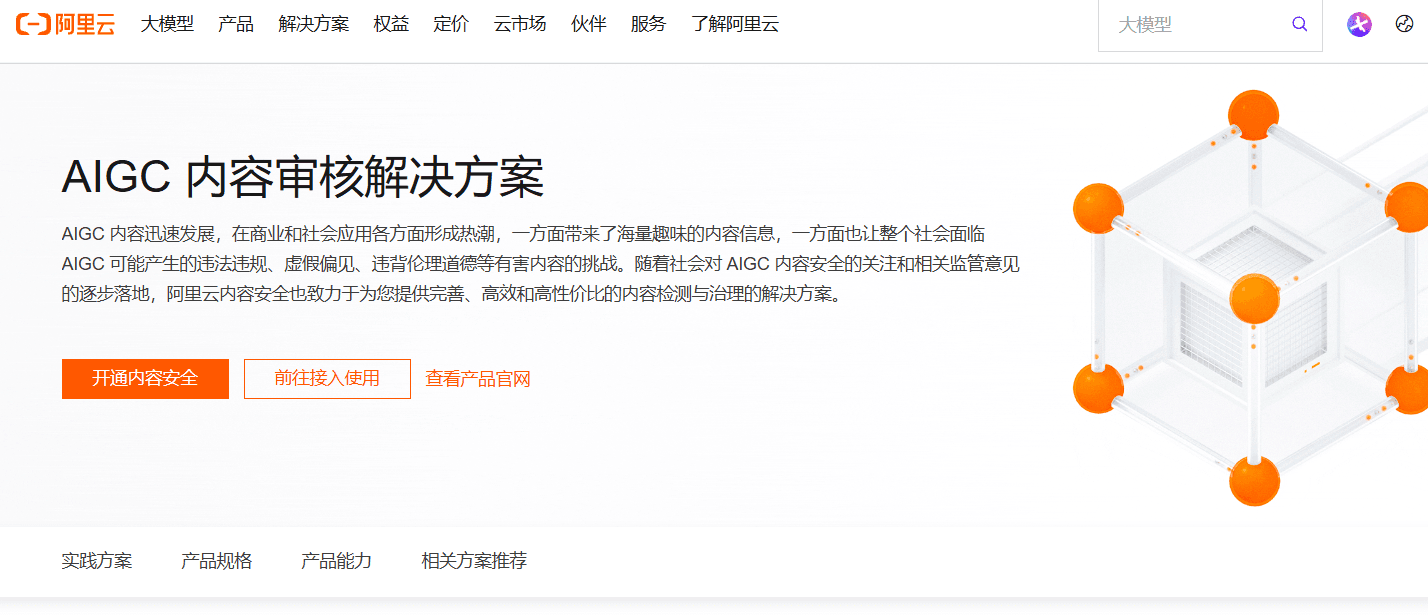
Task: Click the 开通内容安全 button
Action: pos(145,379)
